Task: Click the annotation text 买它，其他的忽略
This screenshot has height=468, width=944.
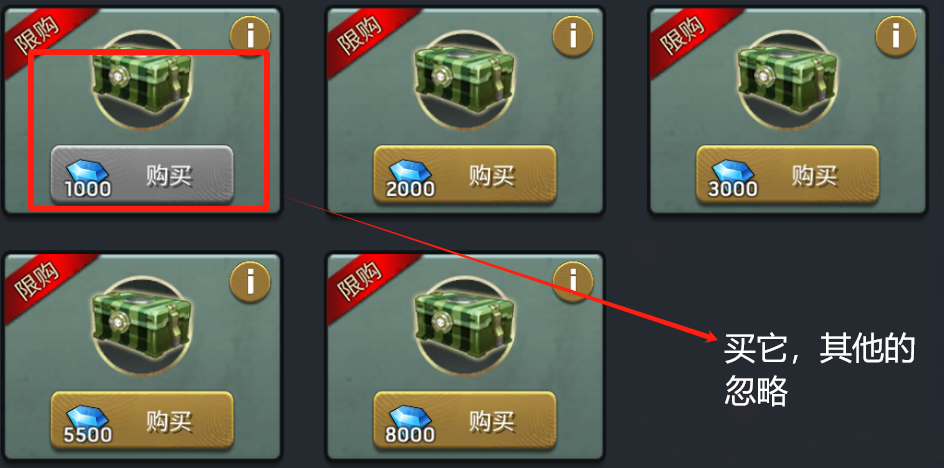Action: coord(819,370)
